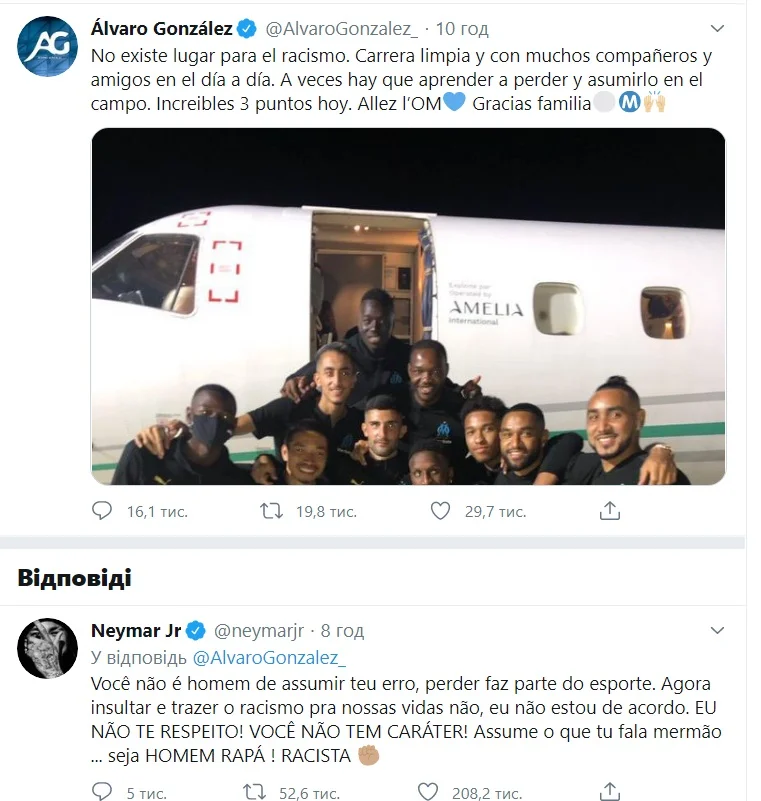Open the @neymarjr handle link

point(258,631)
